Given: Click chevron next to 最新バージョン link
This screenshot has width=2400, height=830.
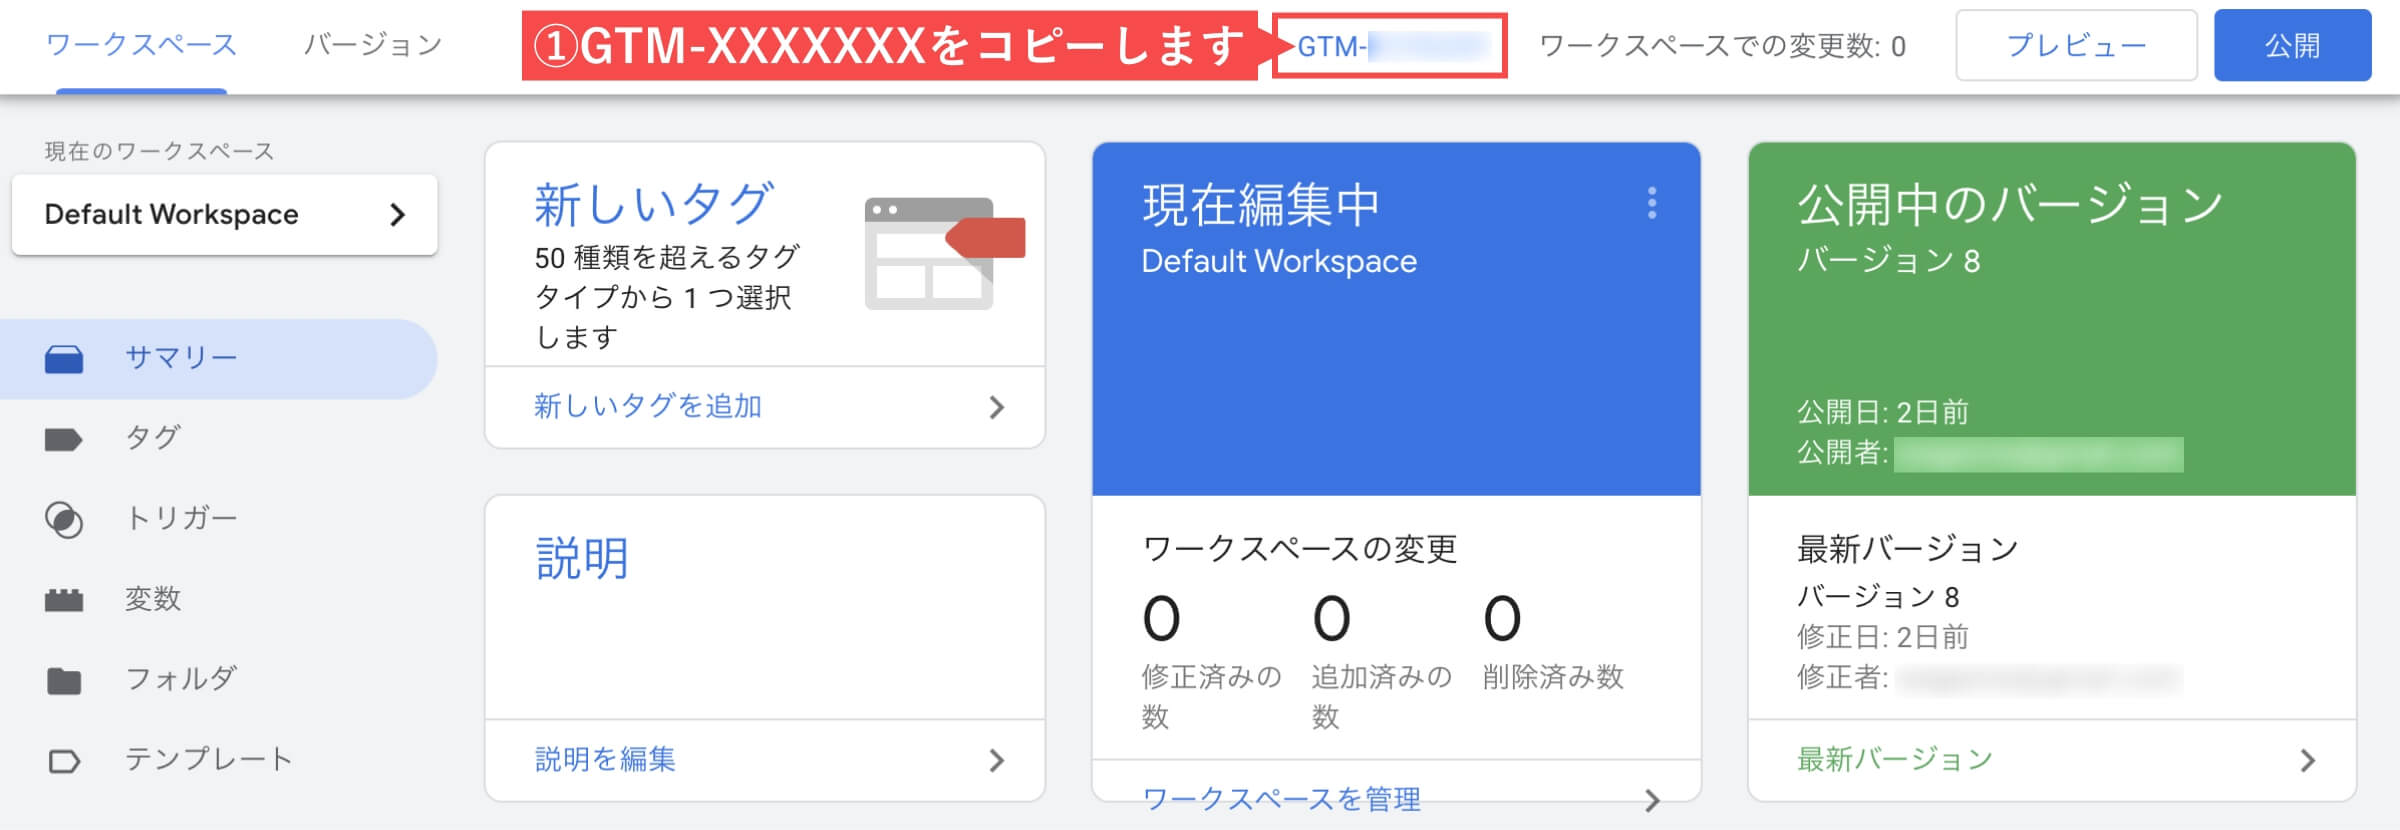Looking at the screenshot, I should point(2308,761).
